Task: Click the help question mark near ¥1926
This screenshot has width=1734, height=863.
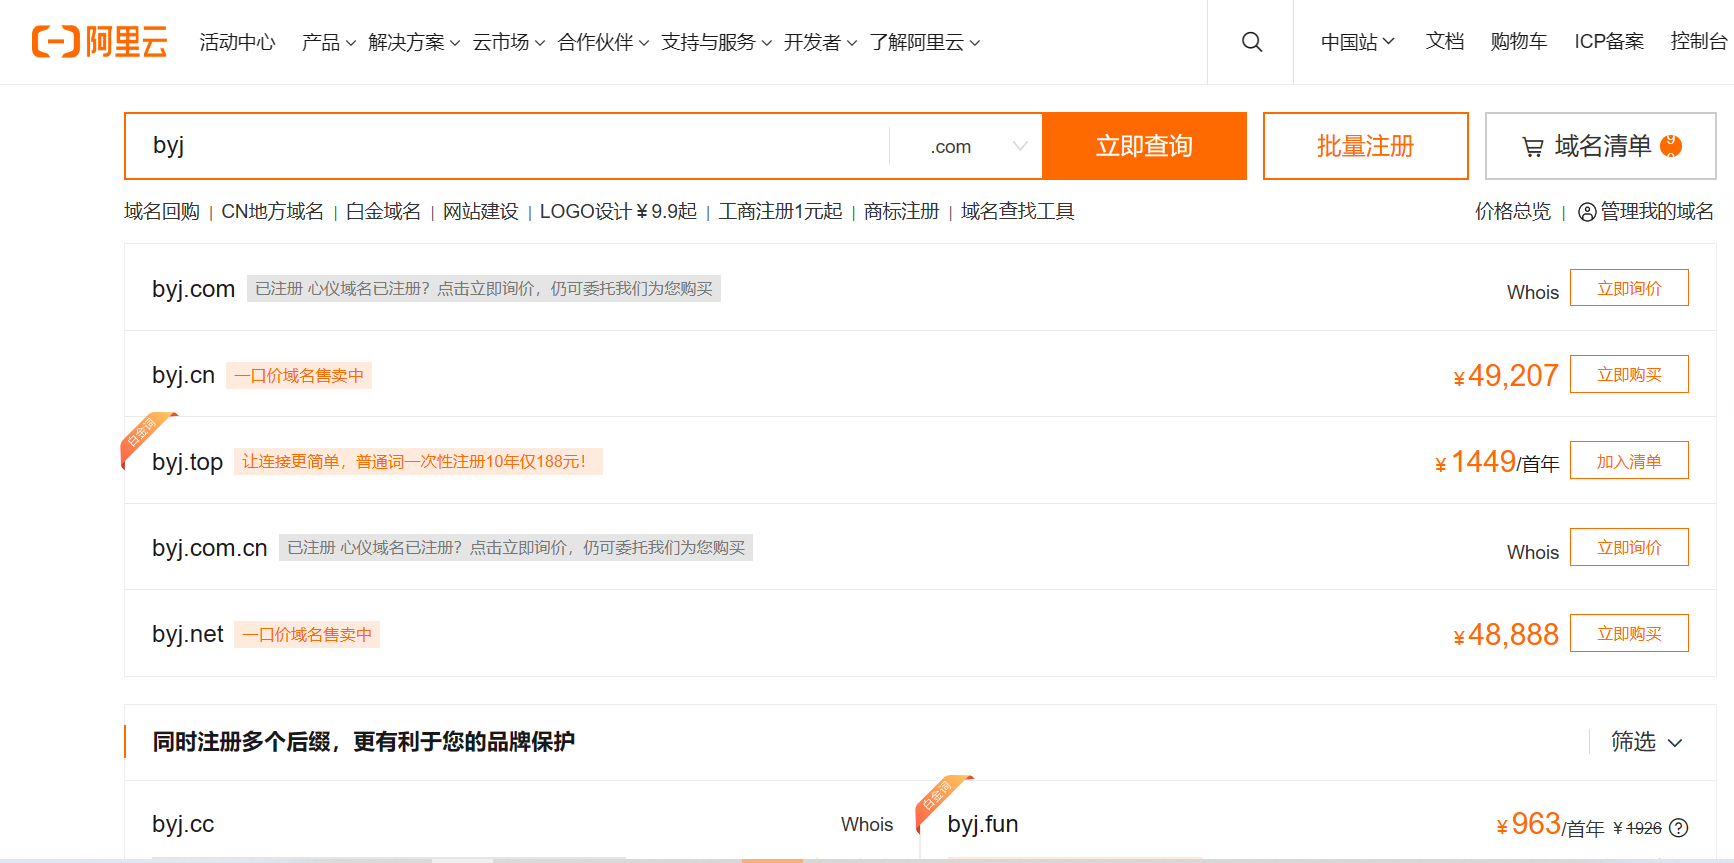Action: 1679,828
